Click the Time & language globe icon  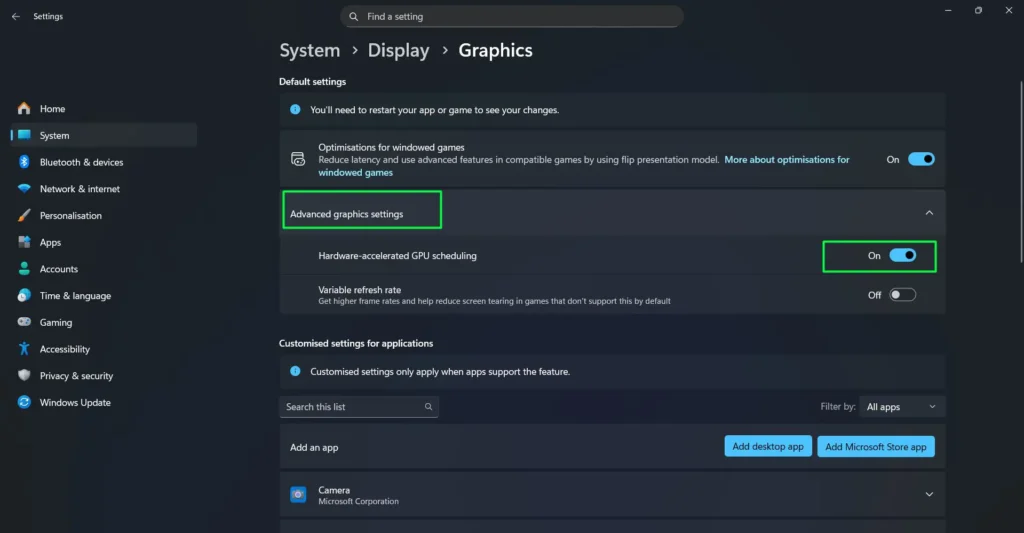24,295
